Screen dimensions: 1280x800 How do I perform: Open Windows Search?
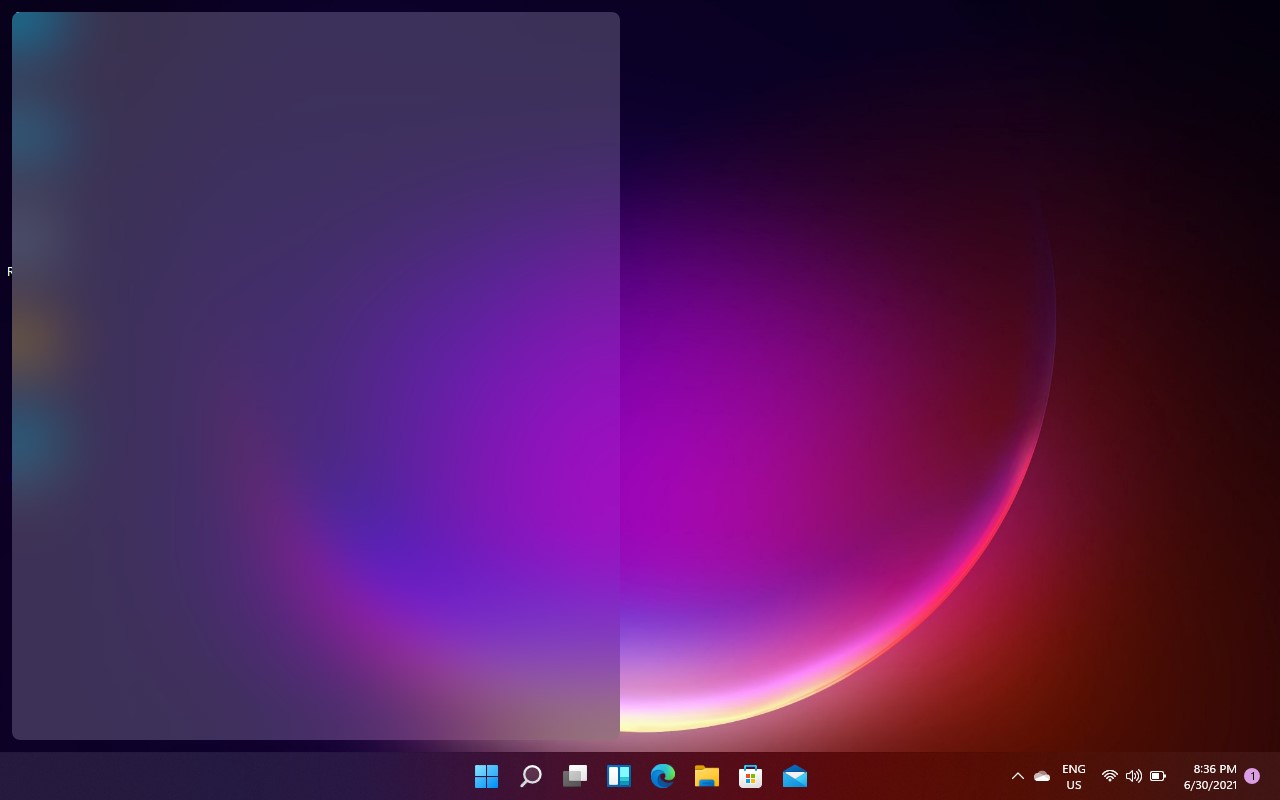pyautogui.click(x=530, y=775)
